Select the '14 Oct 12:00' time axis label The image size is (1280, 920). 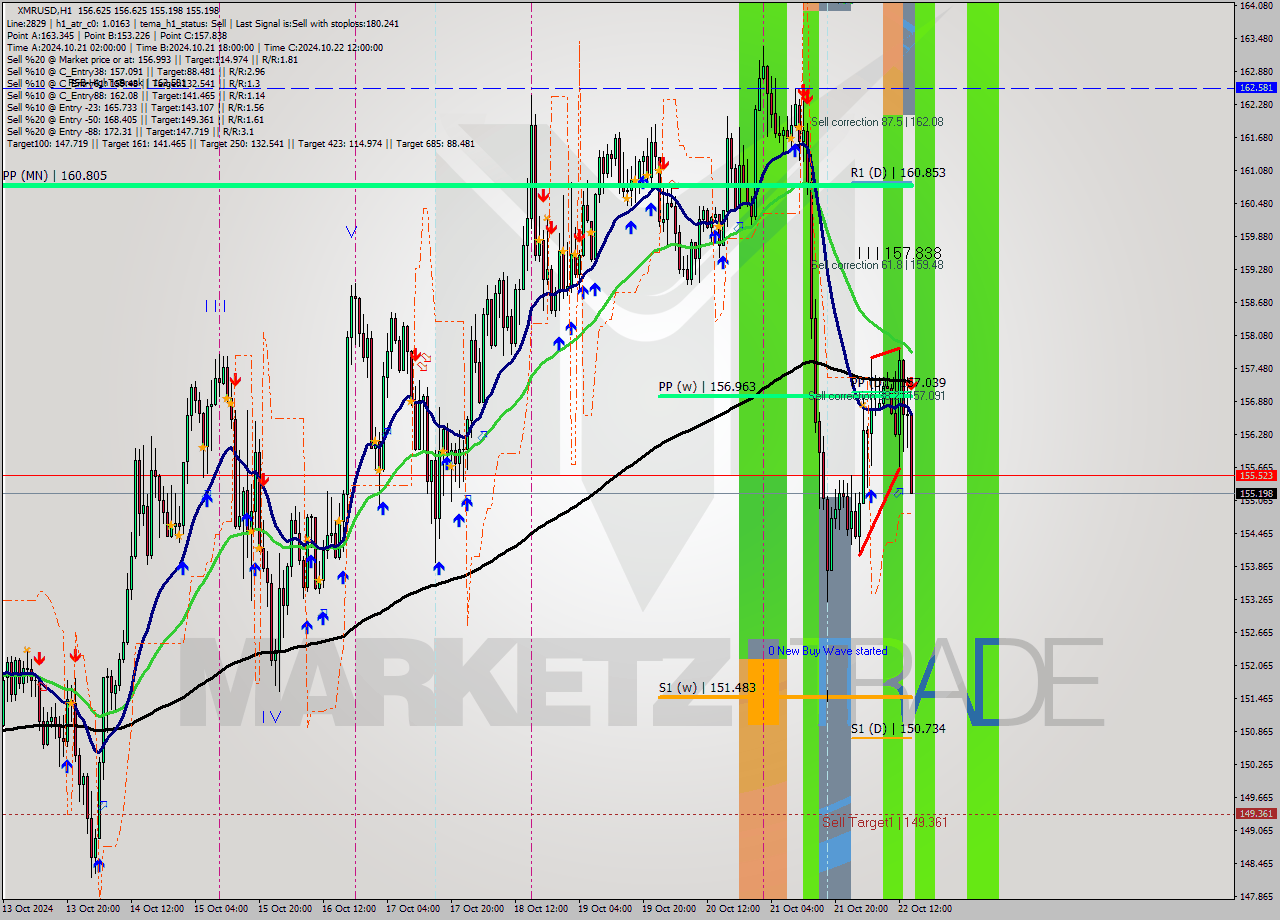pyautogui.click(x=155, y=909)
